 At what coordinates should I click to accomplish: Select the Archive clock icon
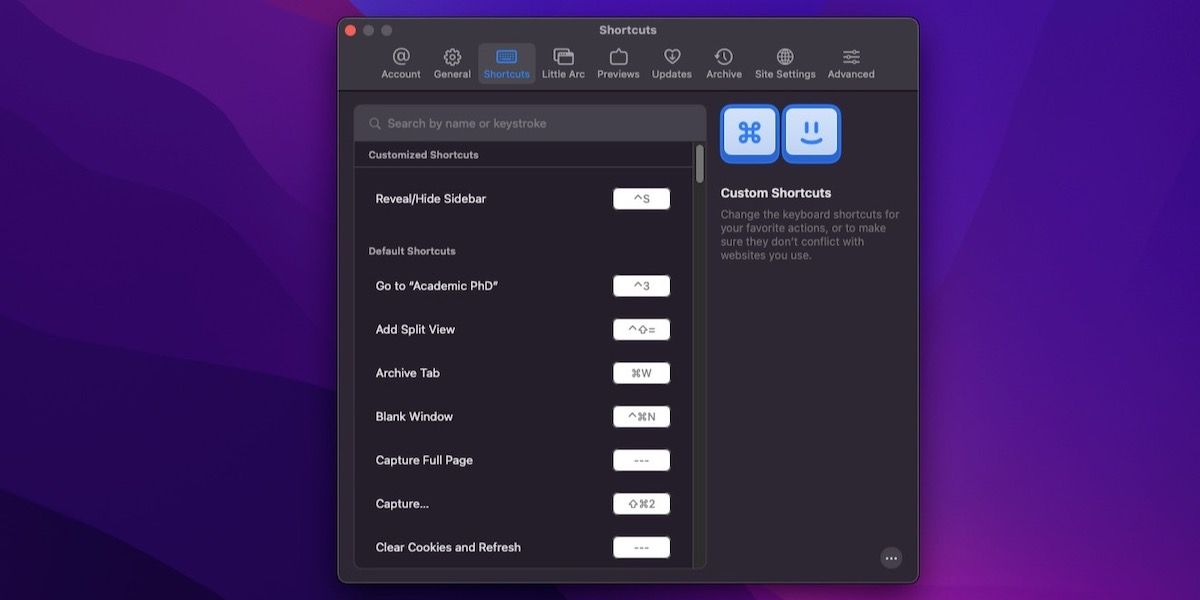point(724,57)
